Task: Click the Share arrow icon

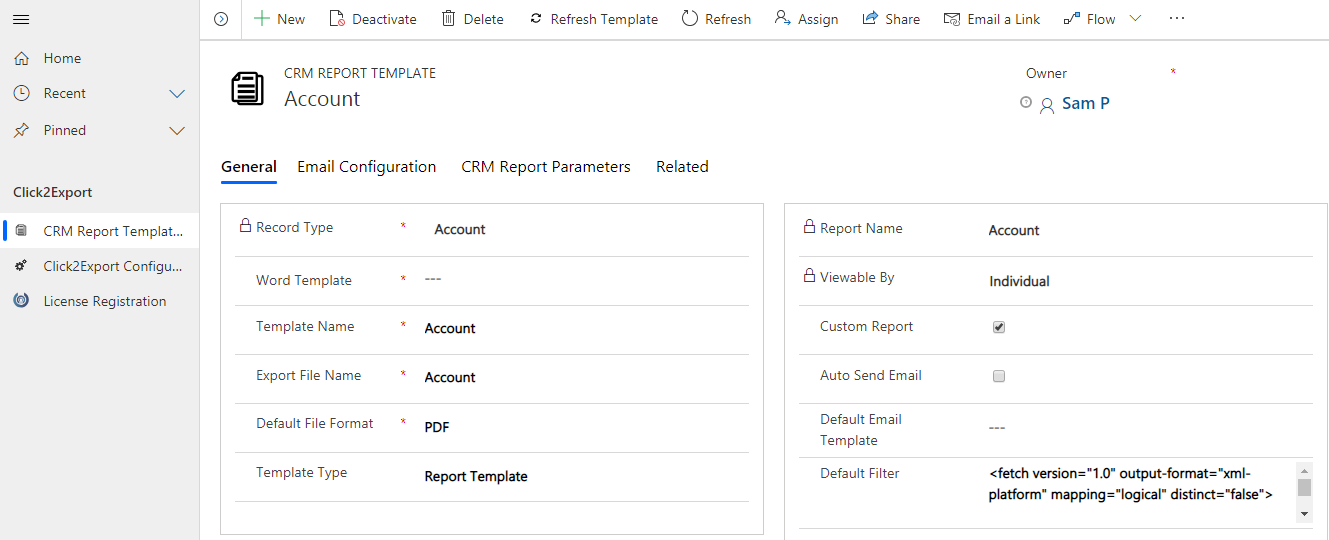Action: click(870, 19)
